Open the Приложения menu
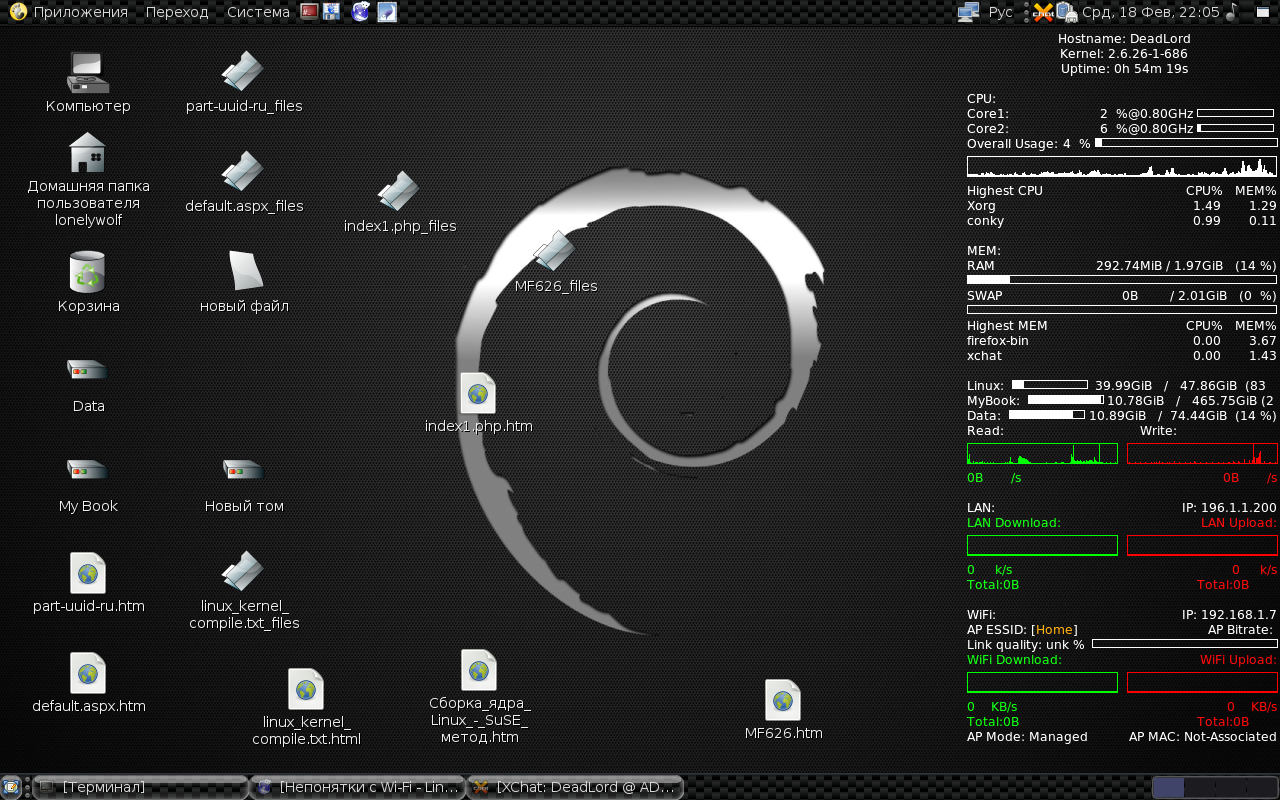The image size is (1280, 800). [69, 12]
